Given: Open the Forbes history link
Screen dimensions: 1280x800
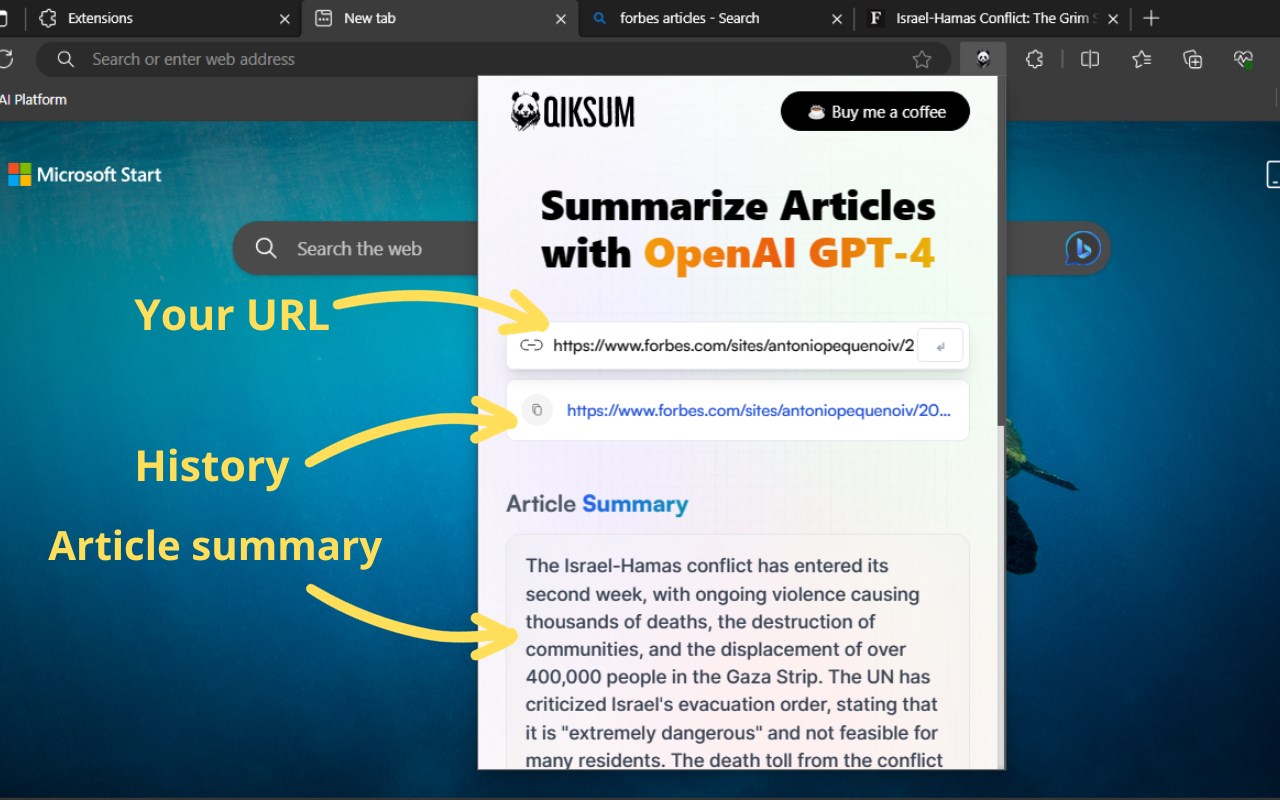Looking at the screenshot, I should point(759,410).
